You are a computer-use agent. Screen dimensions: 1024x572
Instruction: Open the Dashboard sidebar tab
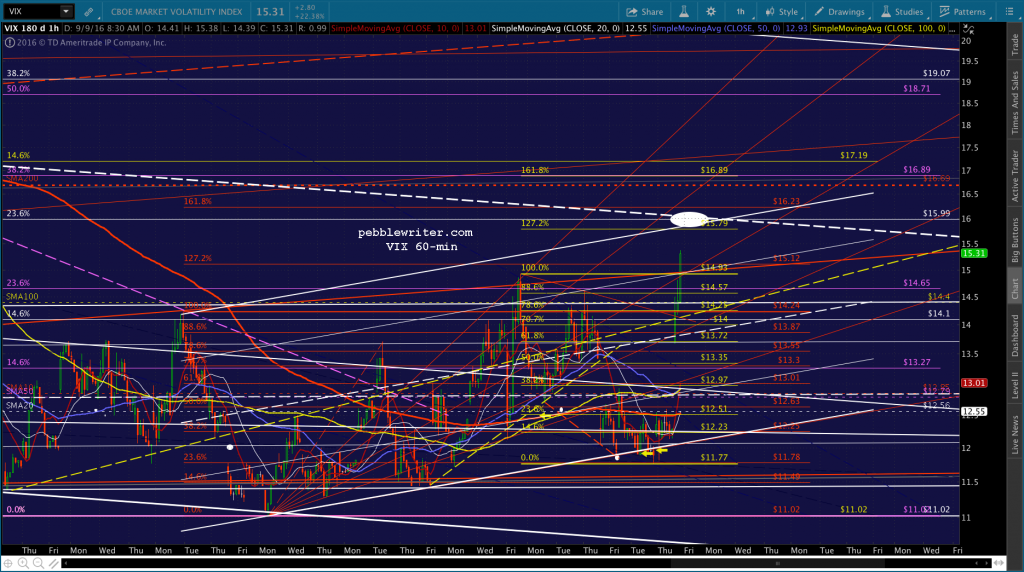coord(1014,336)
